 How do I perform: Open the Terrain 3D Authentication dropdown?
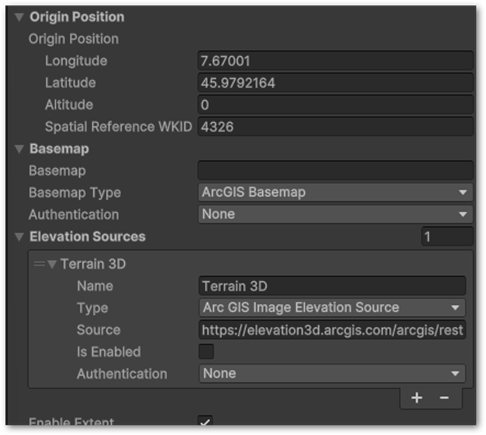click(x=332, y=373)
